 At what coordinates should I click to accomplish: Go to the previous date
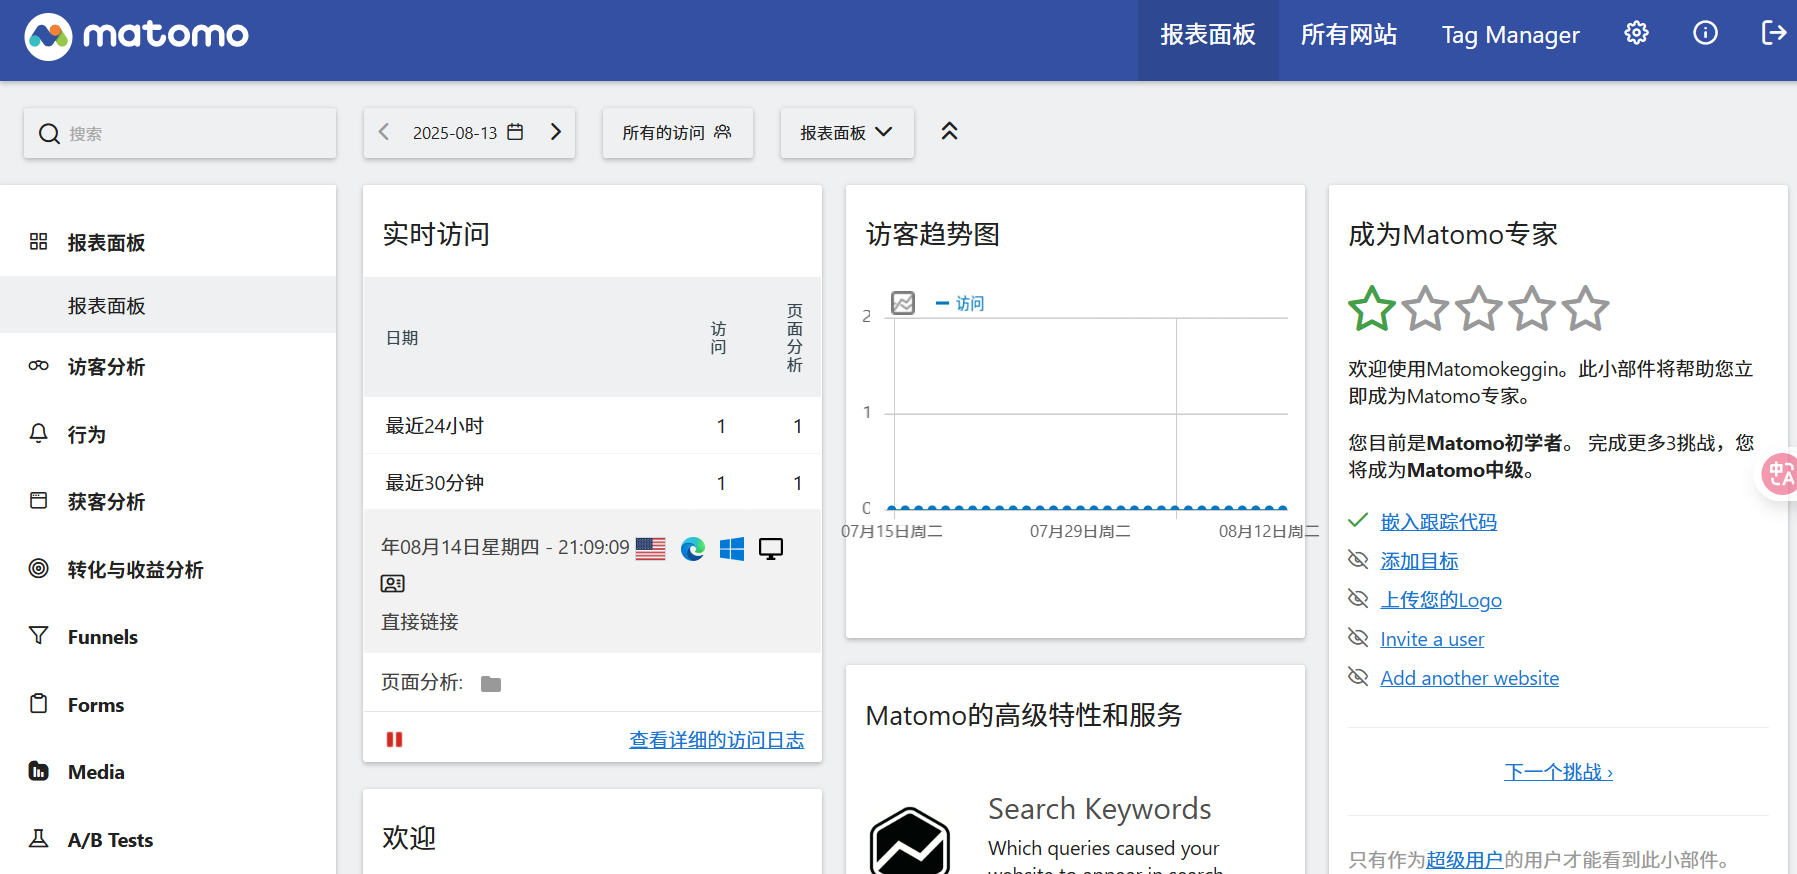(384, 132)
